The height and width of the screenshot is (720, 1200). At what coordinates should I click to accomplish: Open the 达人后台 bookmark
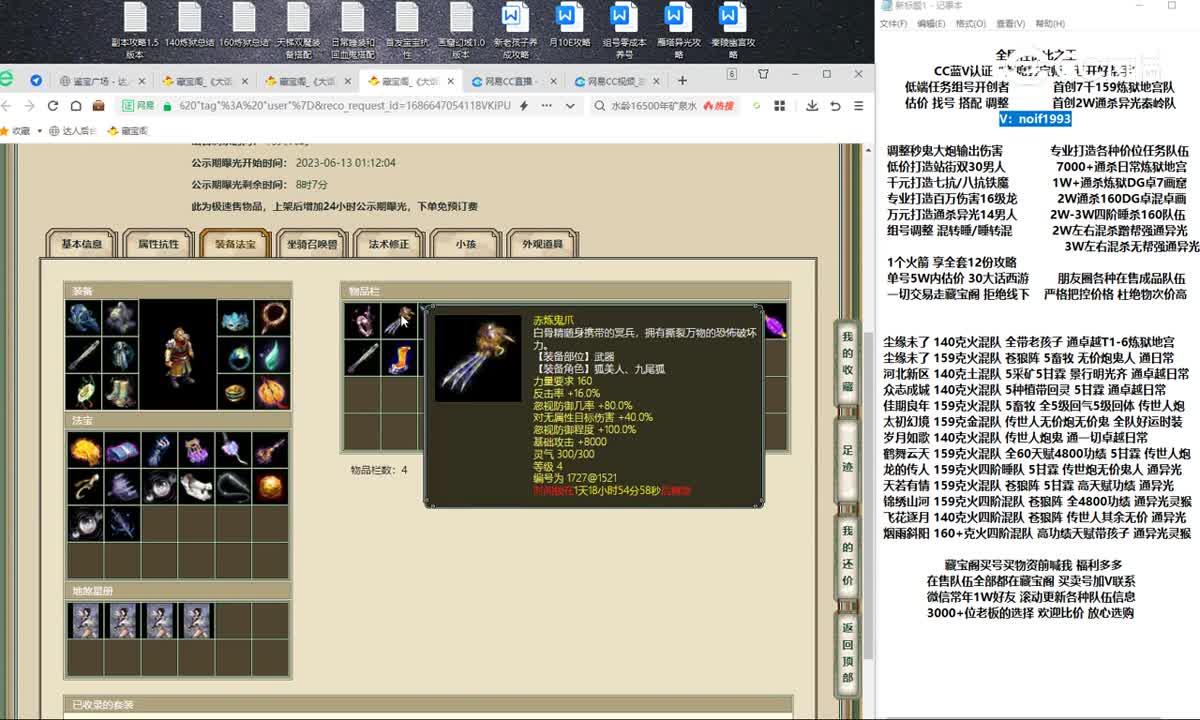tap(71, 130)
